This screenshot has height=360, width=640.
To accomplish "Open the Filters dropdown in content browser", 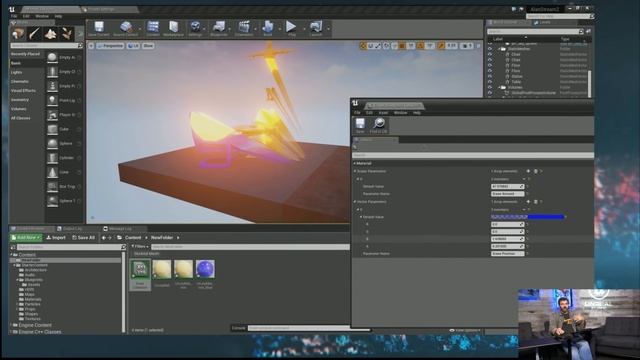I will (140, 247).
